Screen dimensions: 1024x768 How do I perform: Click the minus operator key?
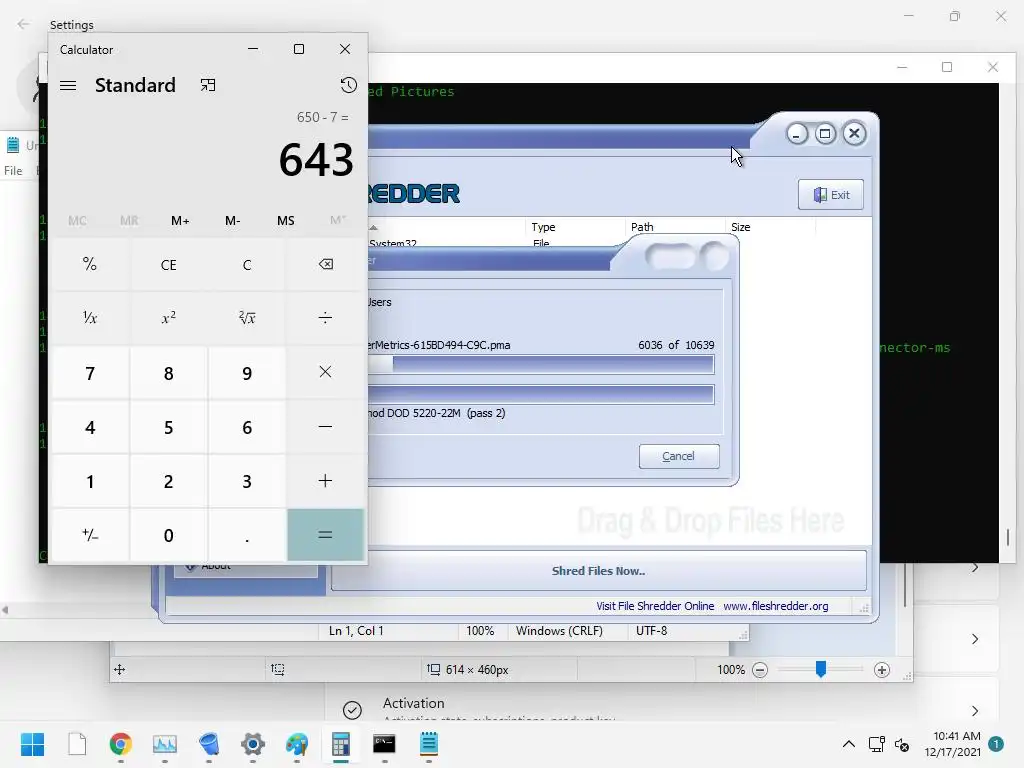tap(325, 426)
